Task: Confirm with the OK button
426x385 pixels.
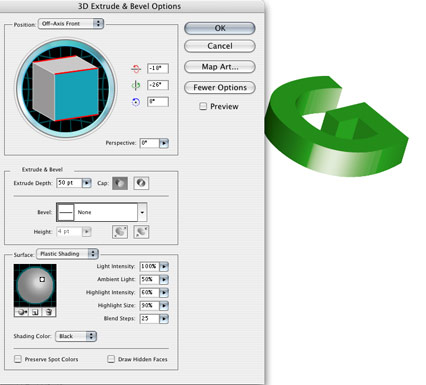Action: point(220,28)
